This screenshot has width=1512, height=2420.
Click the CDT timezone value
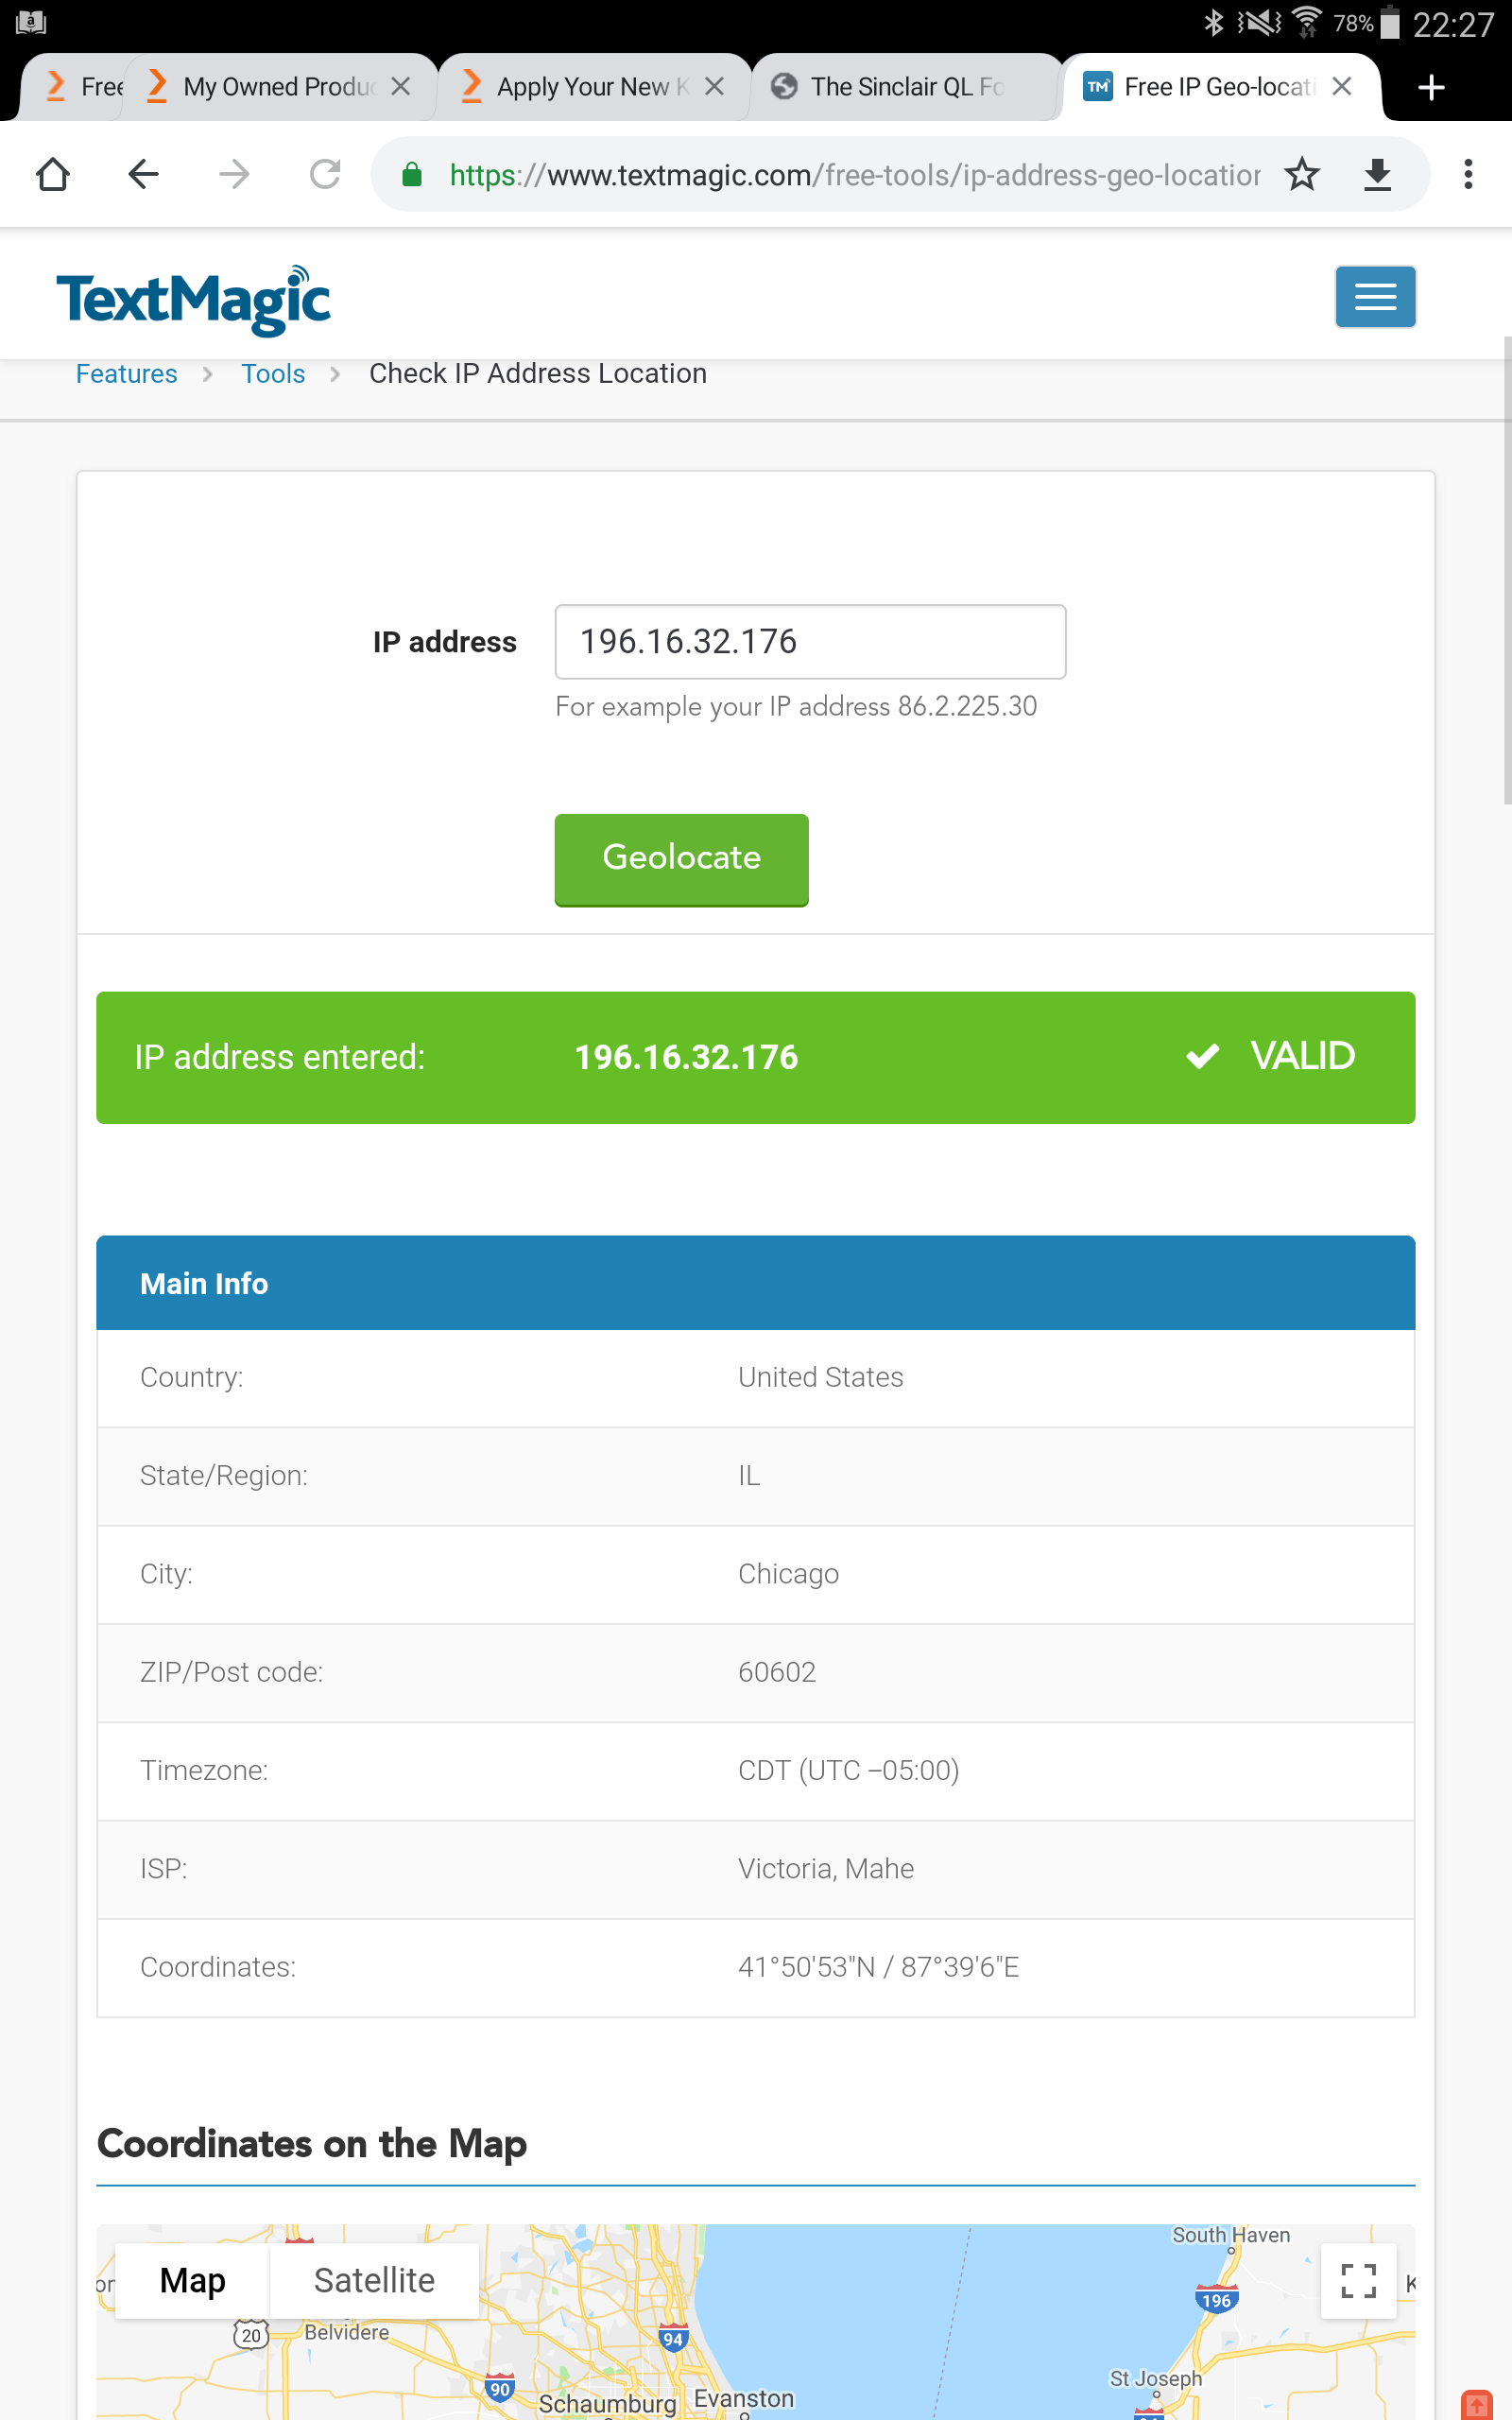[x=848, y=1770]
